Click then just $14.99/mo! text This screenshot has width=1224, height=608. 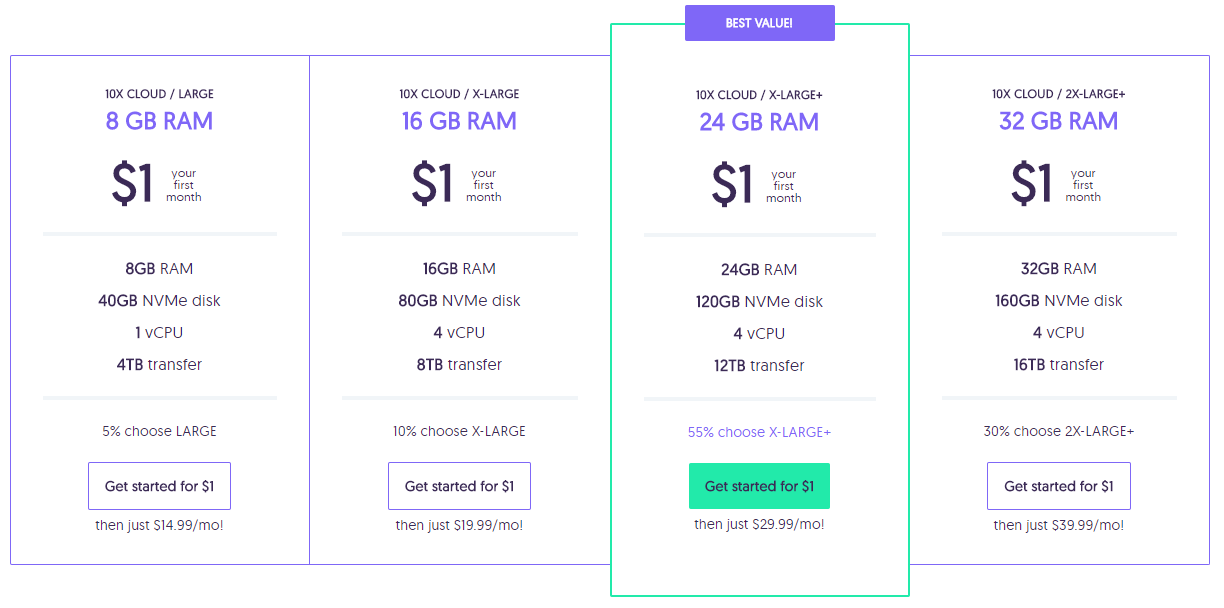[x=159, y=525]
